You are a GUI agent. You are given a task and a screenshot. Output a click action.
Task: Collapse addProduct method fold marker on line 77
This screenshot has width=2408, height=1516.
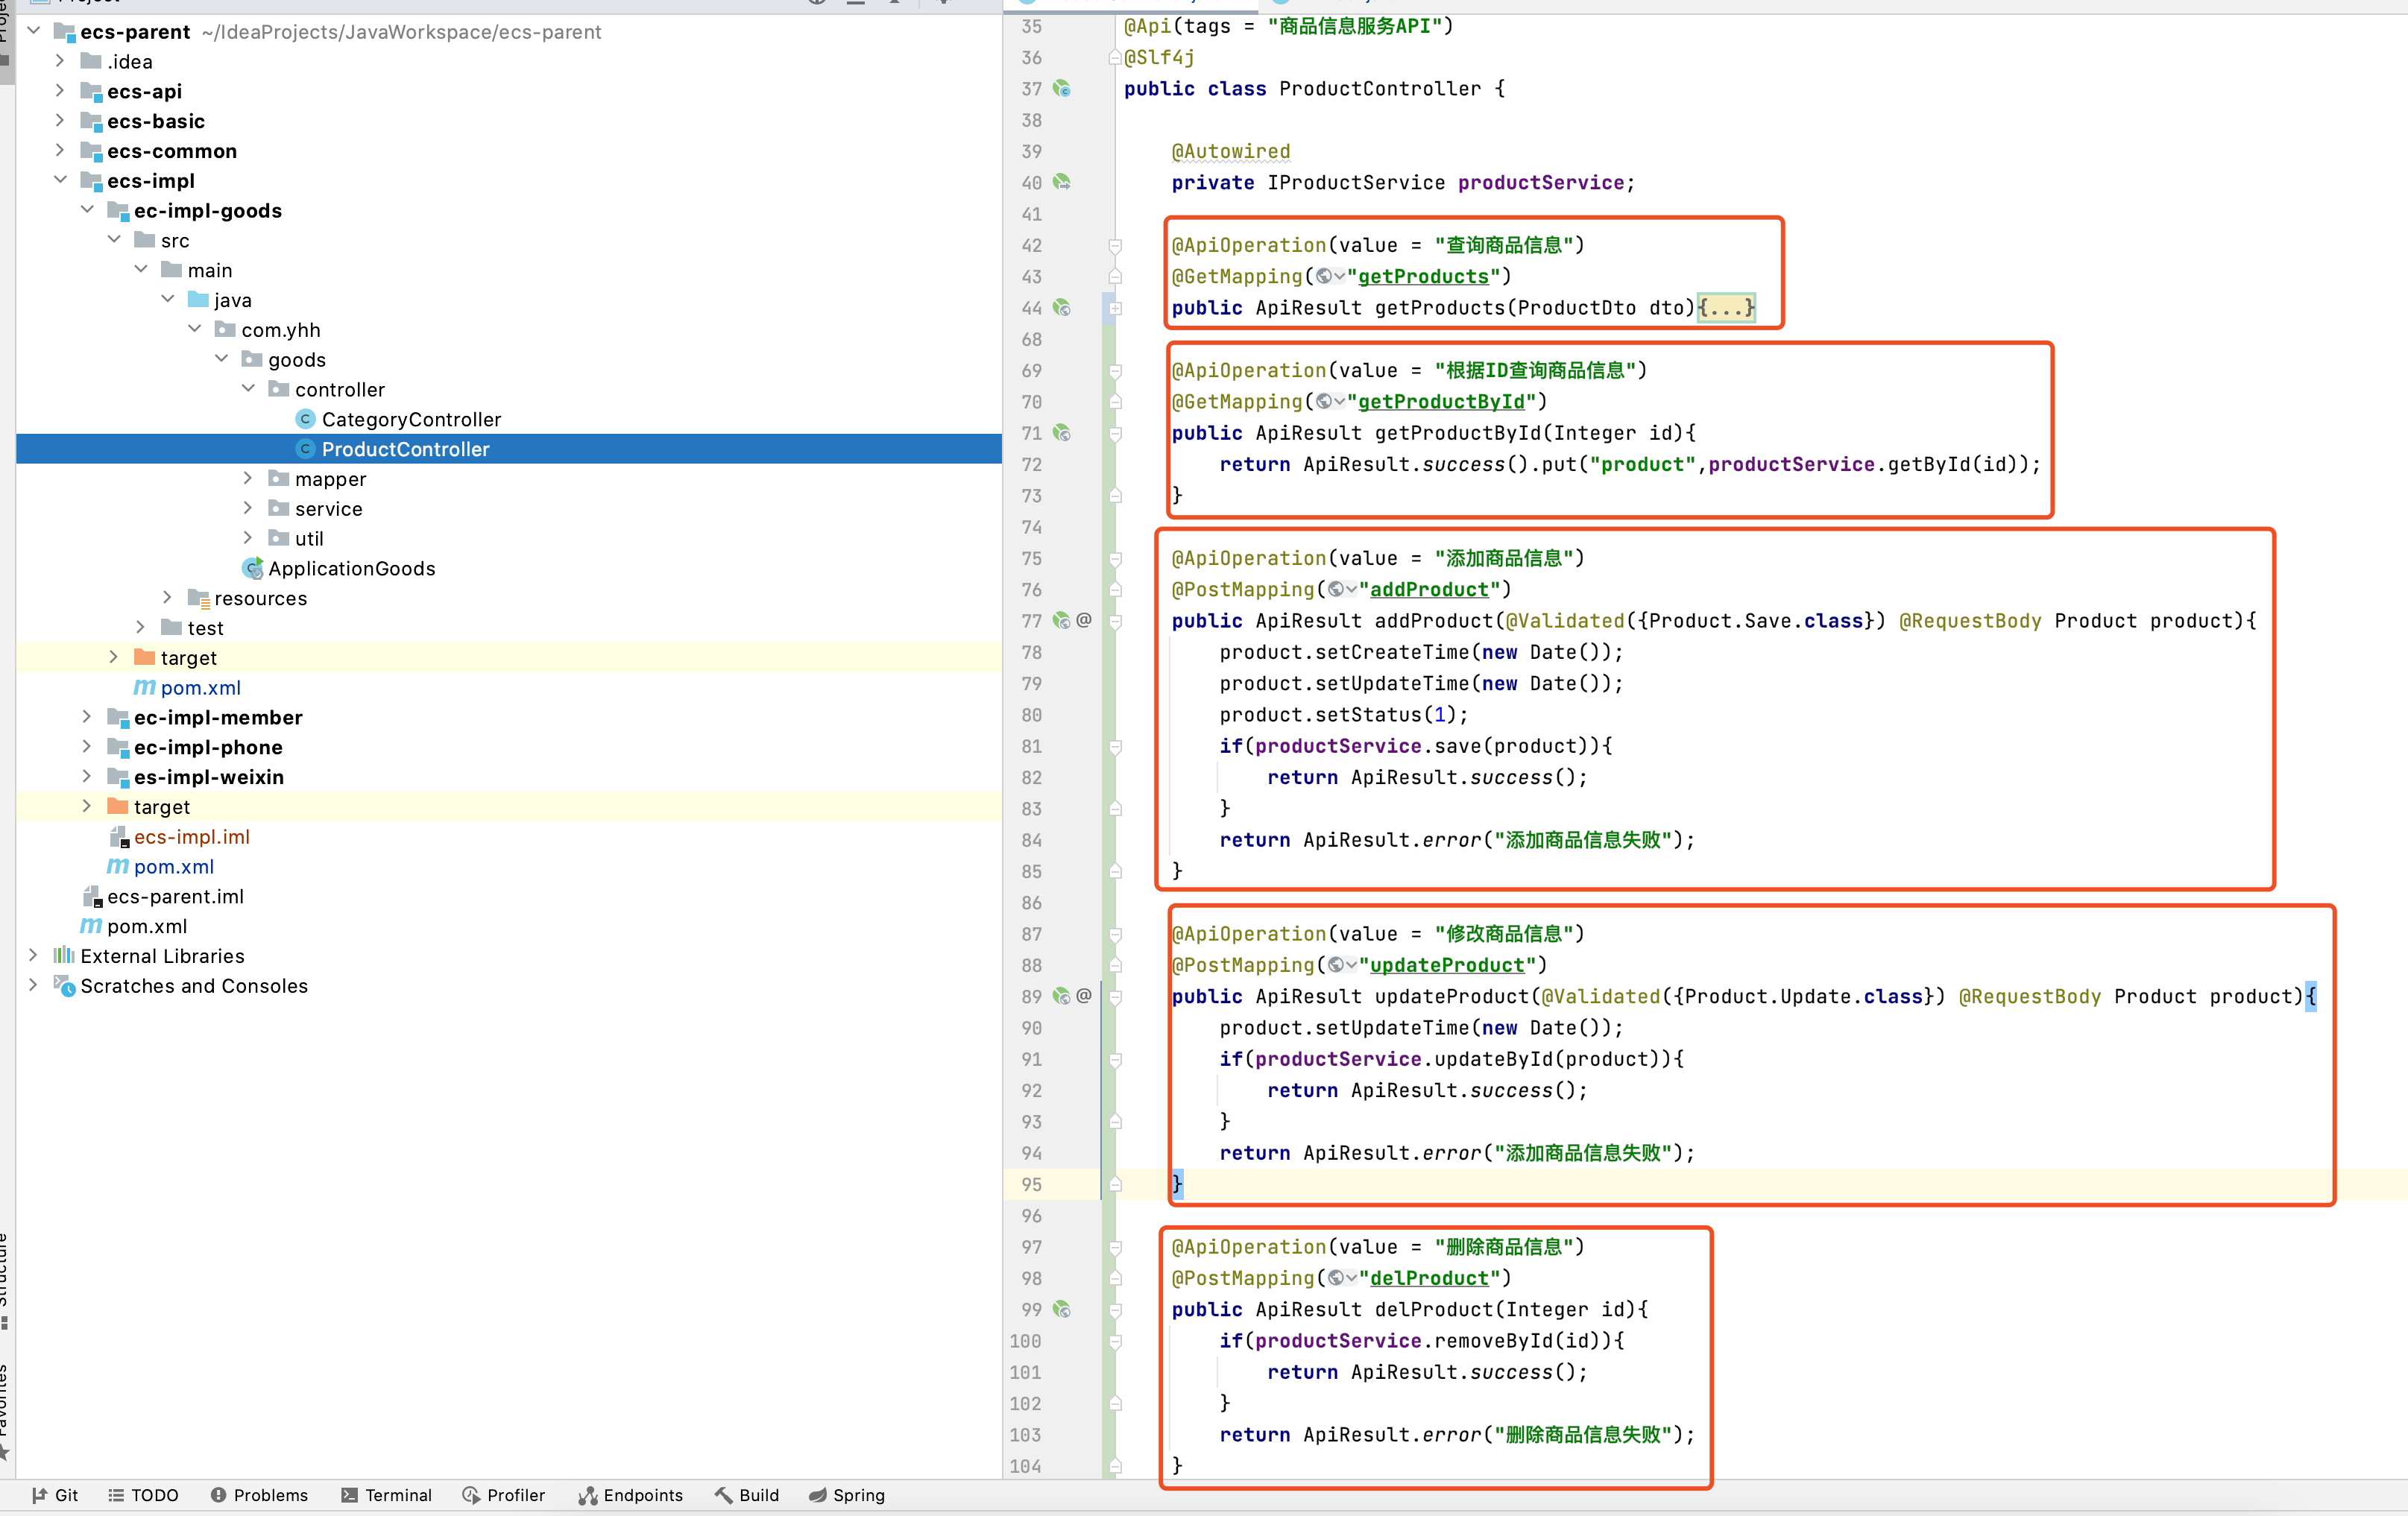coord(1115,621)
